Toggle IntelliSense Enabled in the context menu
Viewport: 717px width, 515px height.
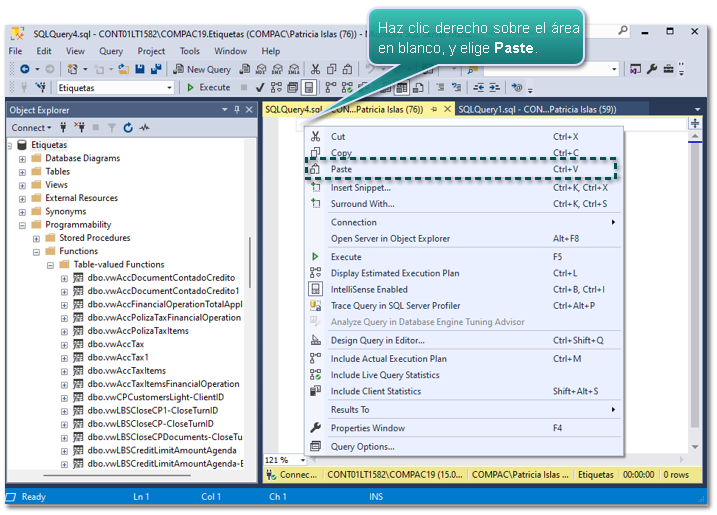click(464, 290)
